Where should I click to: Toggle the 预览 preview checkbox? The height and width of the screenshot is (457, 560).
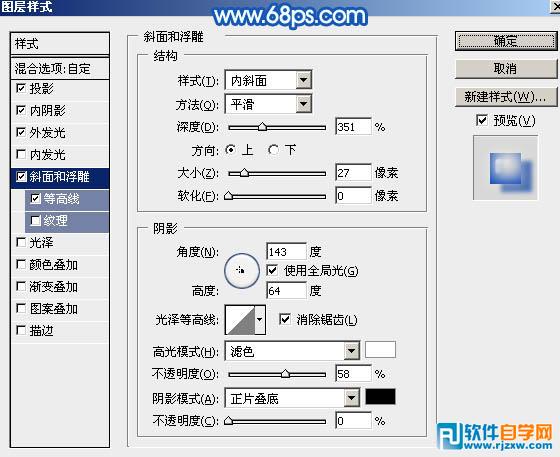coord(482,120)
